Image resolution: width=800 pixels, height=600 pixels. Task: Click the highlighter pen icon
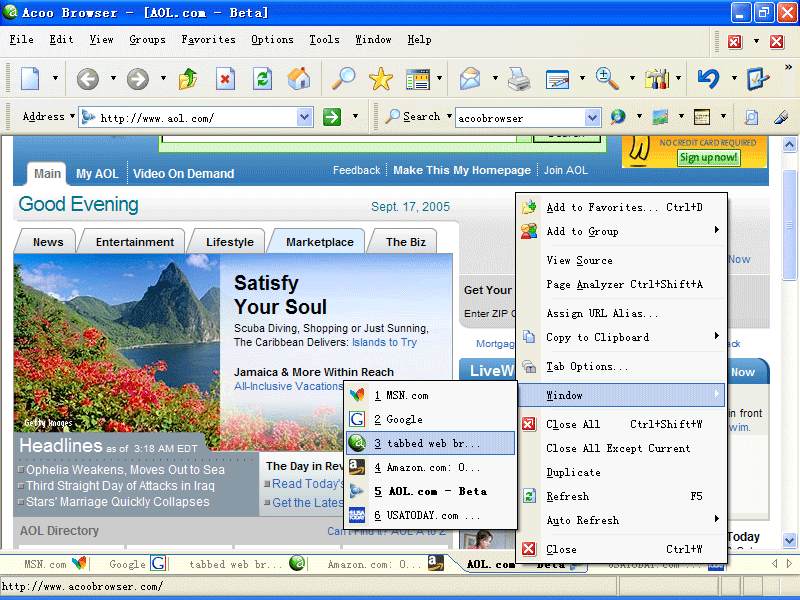point(781,117)
